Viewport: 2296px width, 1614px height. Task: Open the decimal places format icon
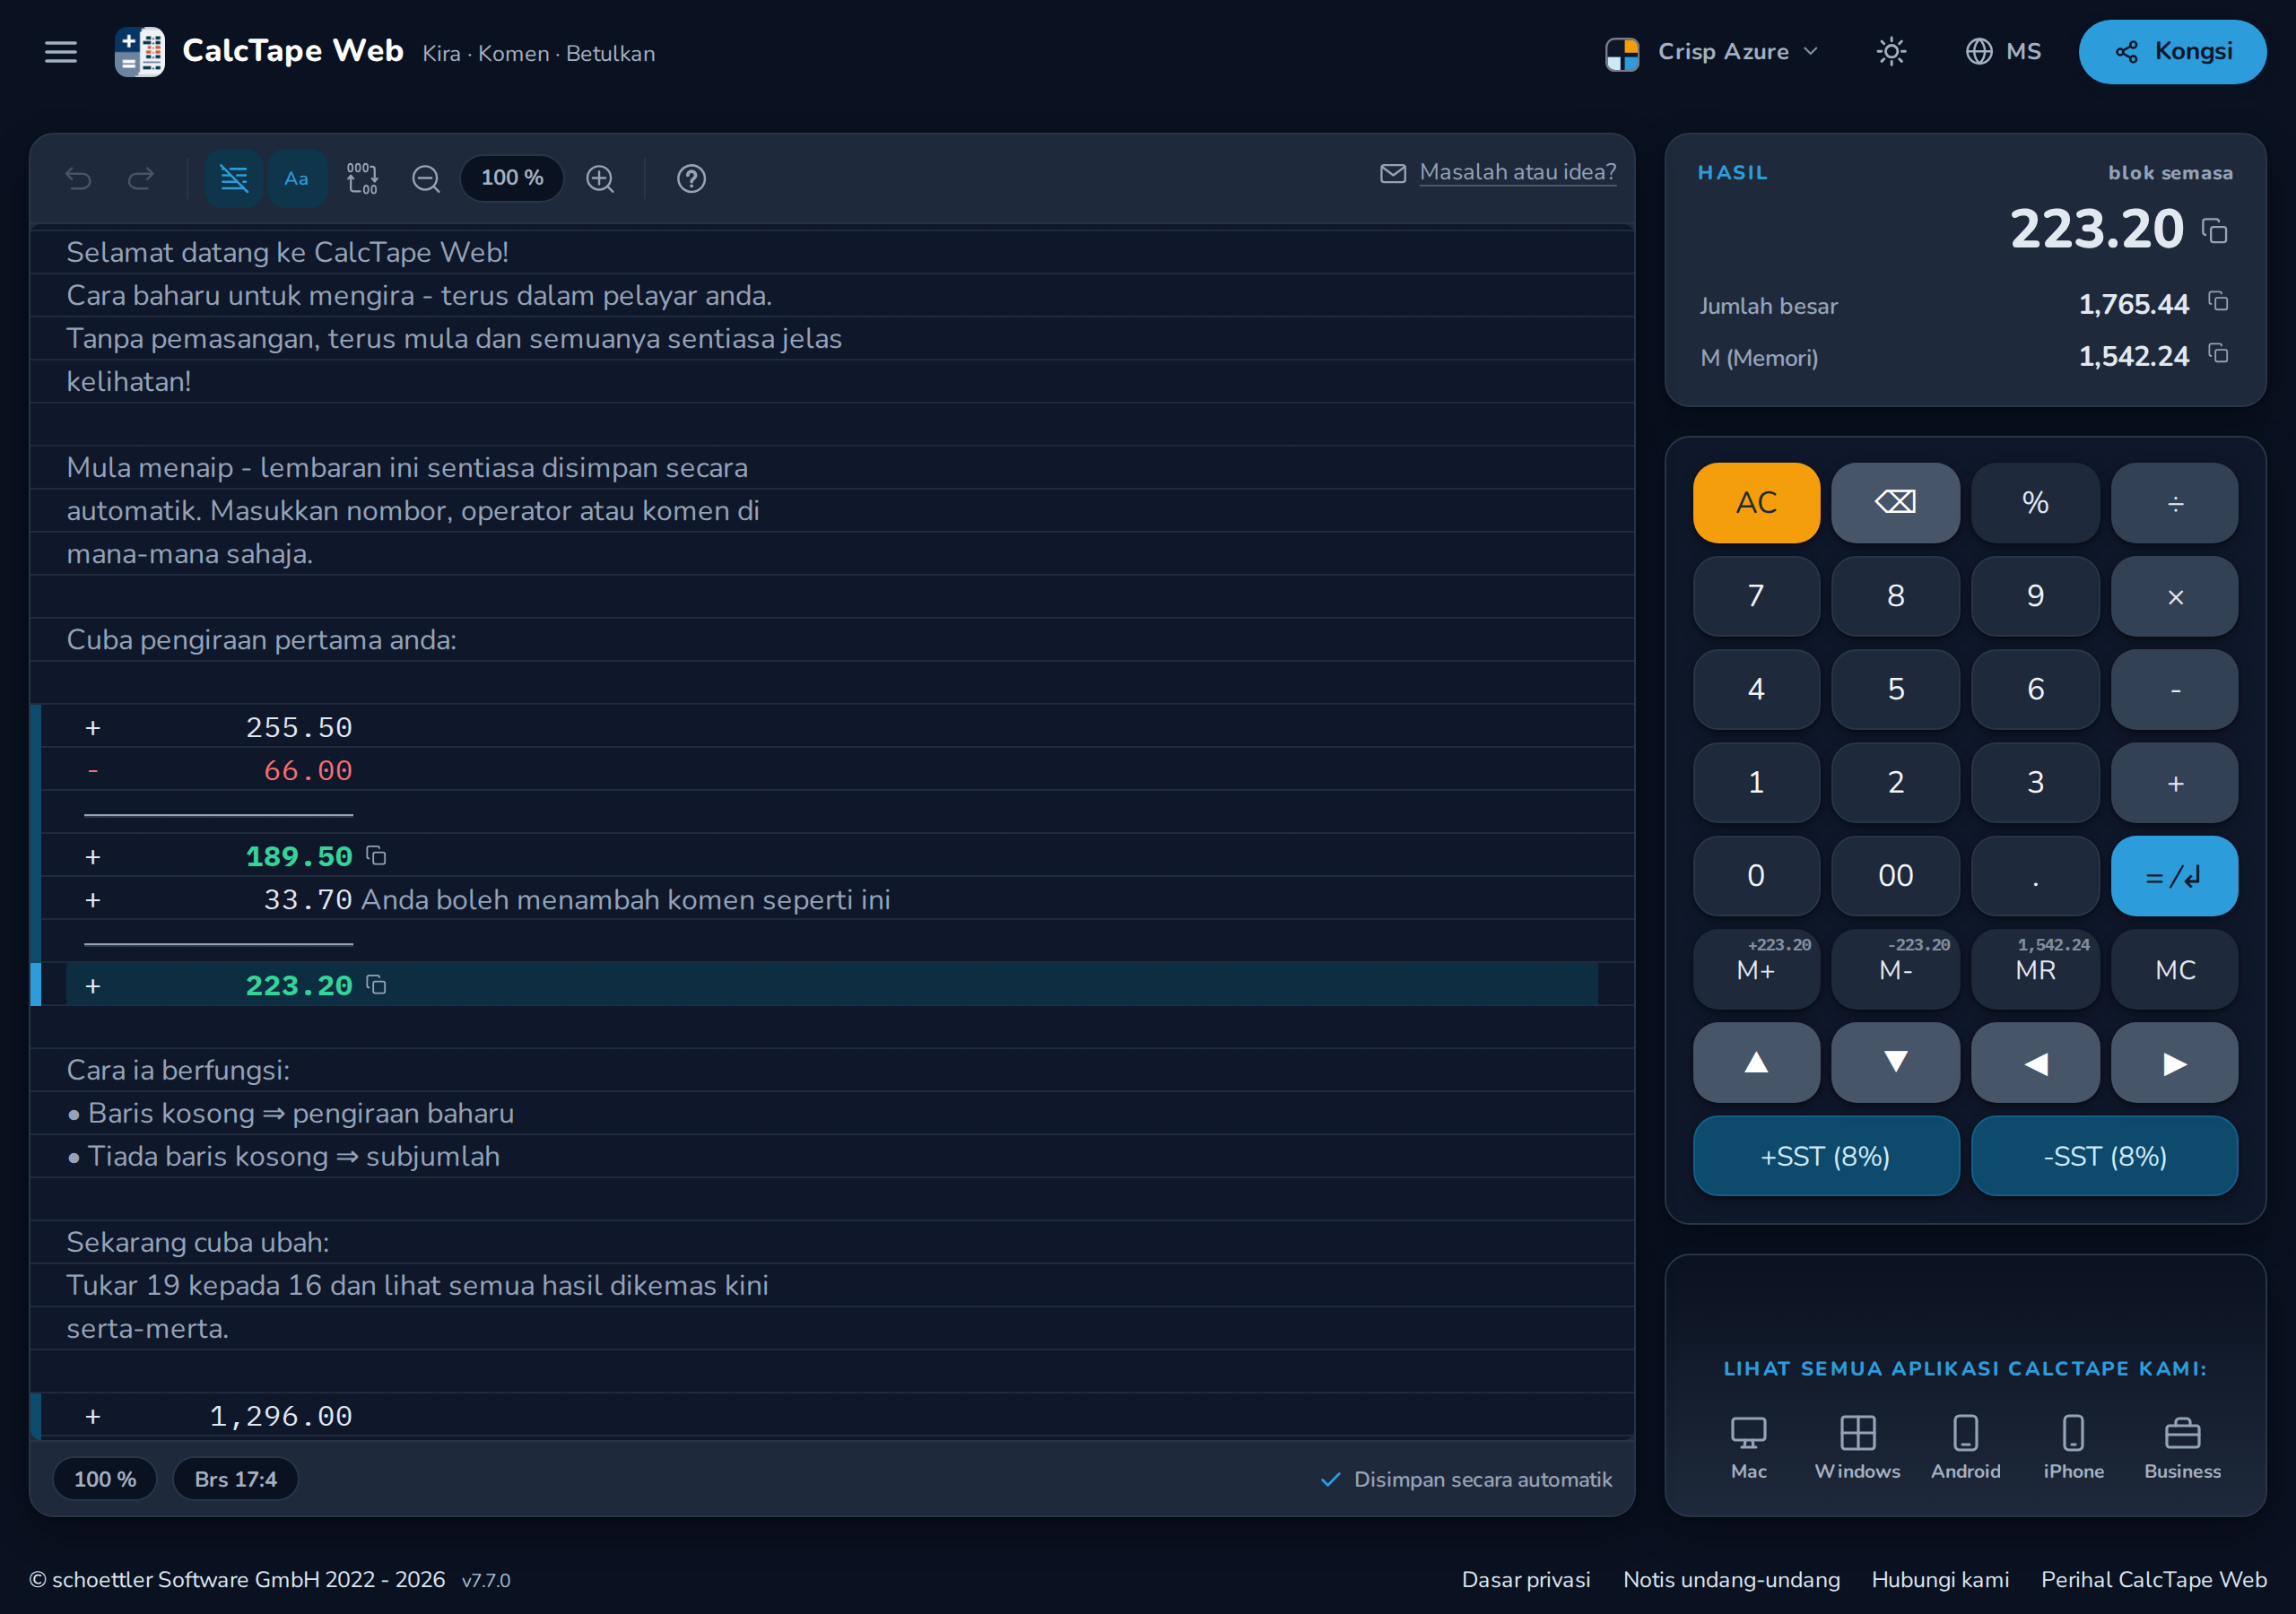[362, 178]
